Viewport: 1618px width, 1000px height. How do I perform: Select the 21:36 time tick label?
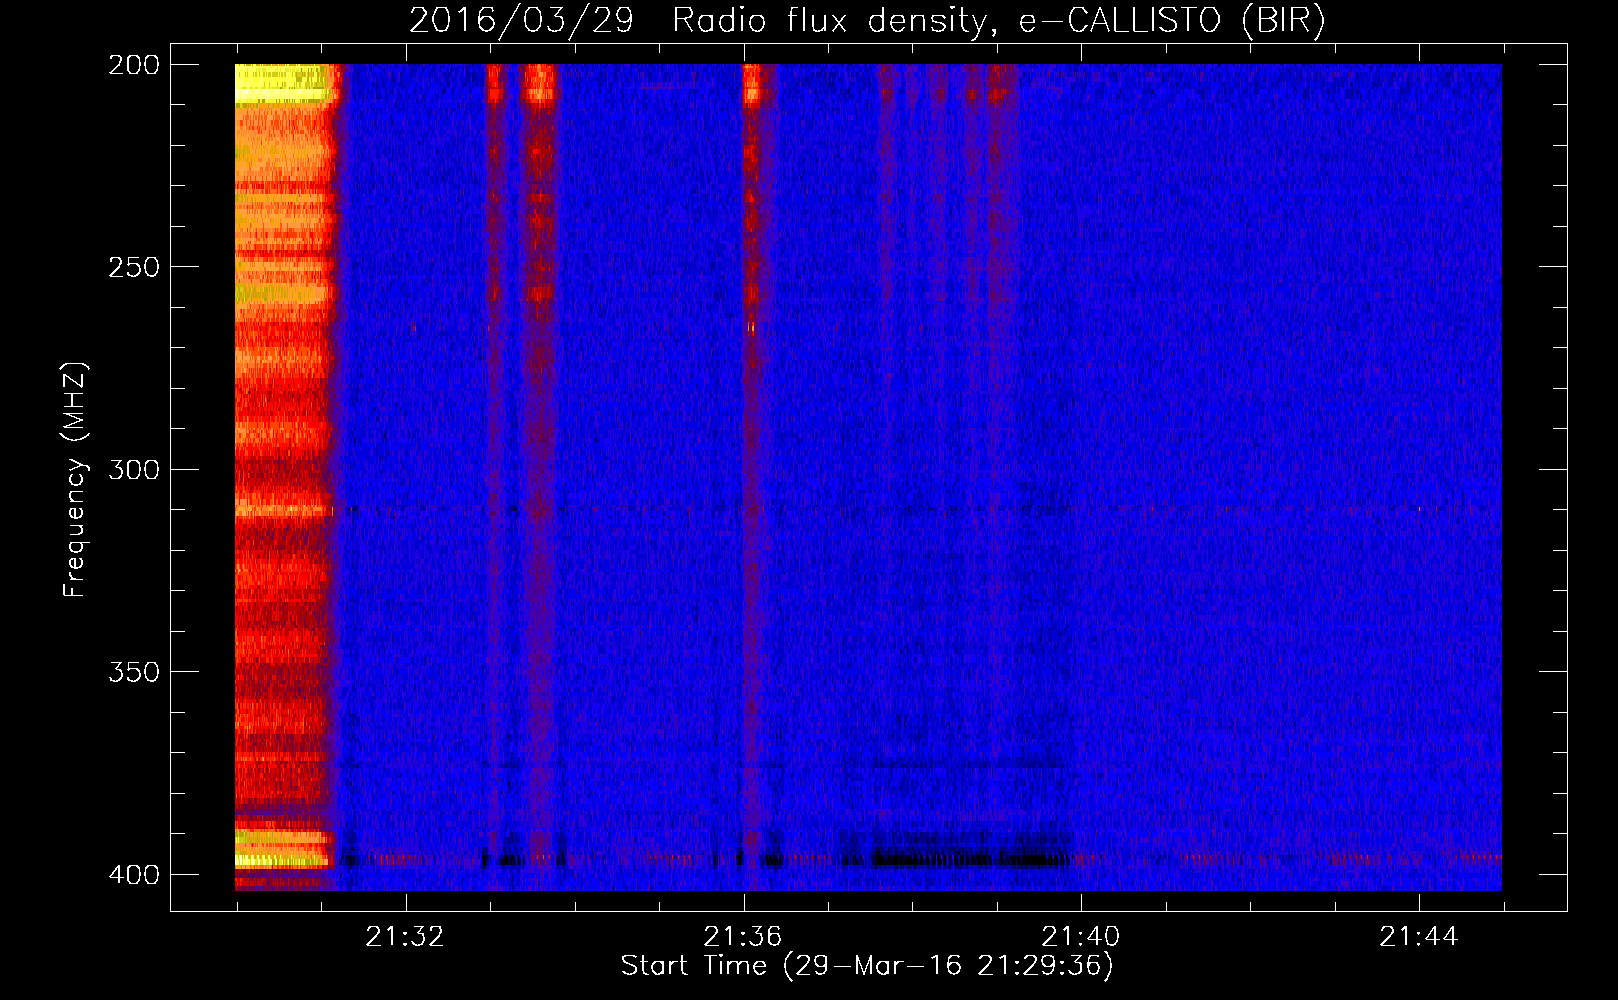pyautogui.click(x=743, y=937)
